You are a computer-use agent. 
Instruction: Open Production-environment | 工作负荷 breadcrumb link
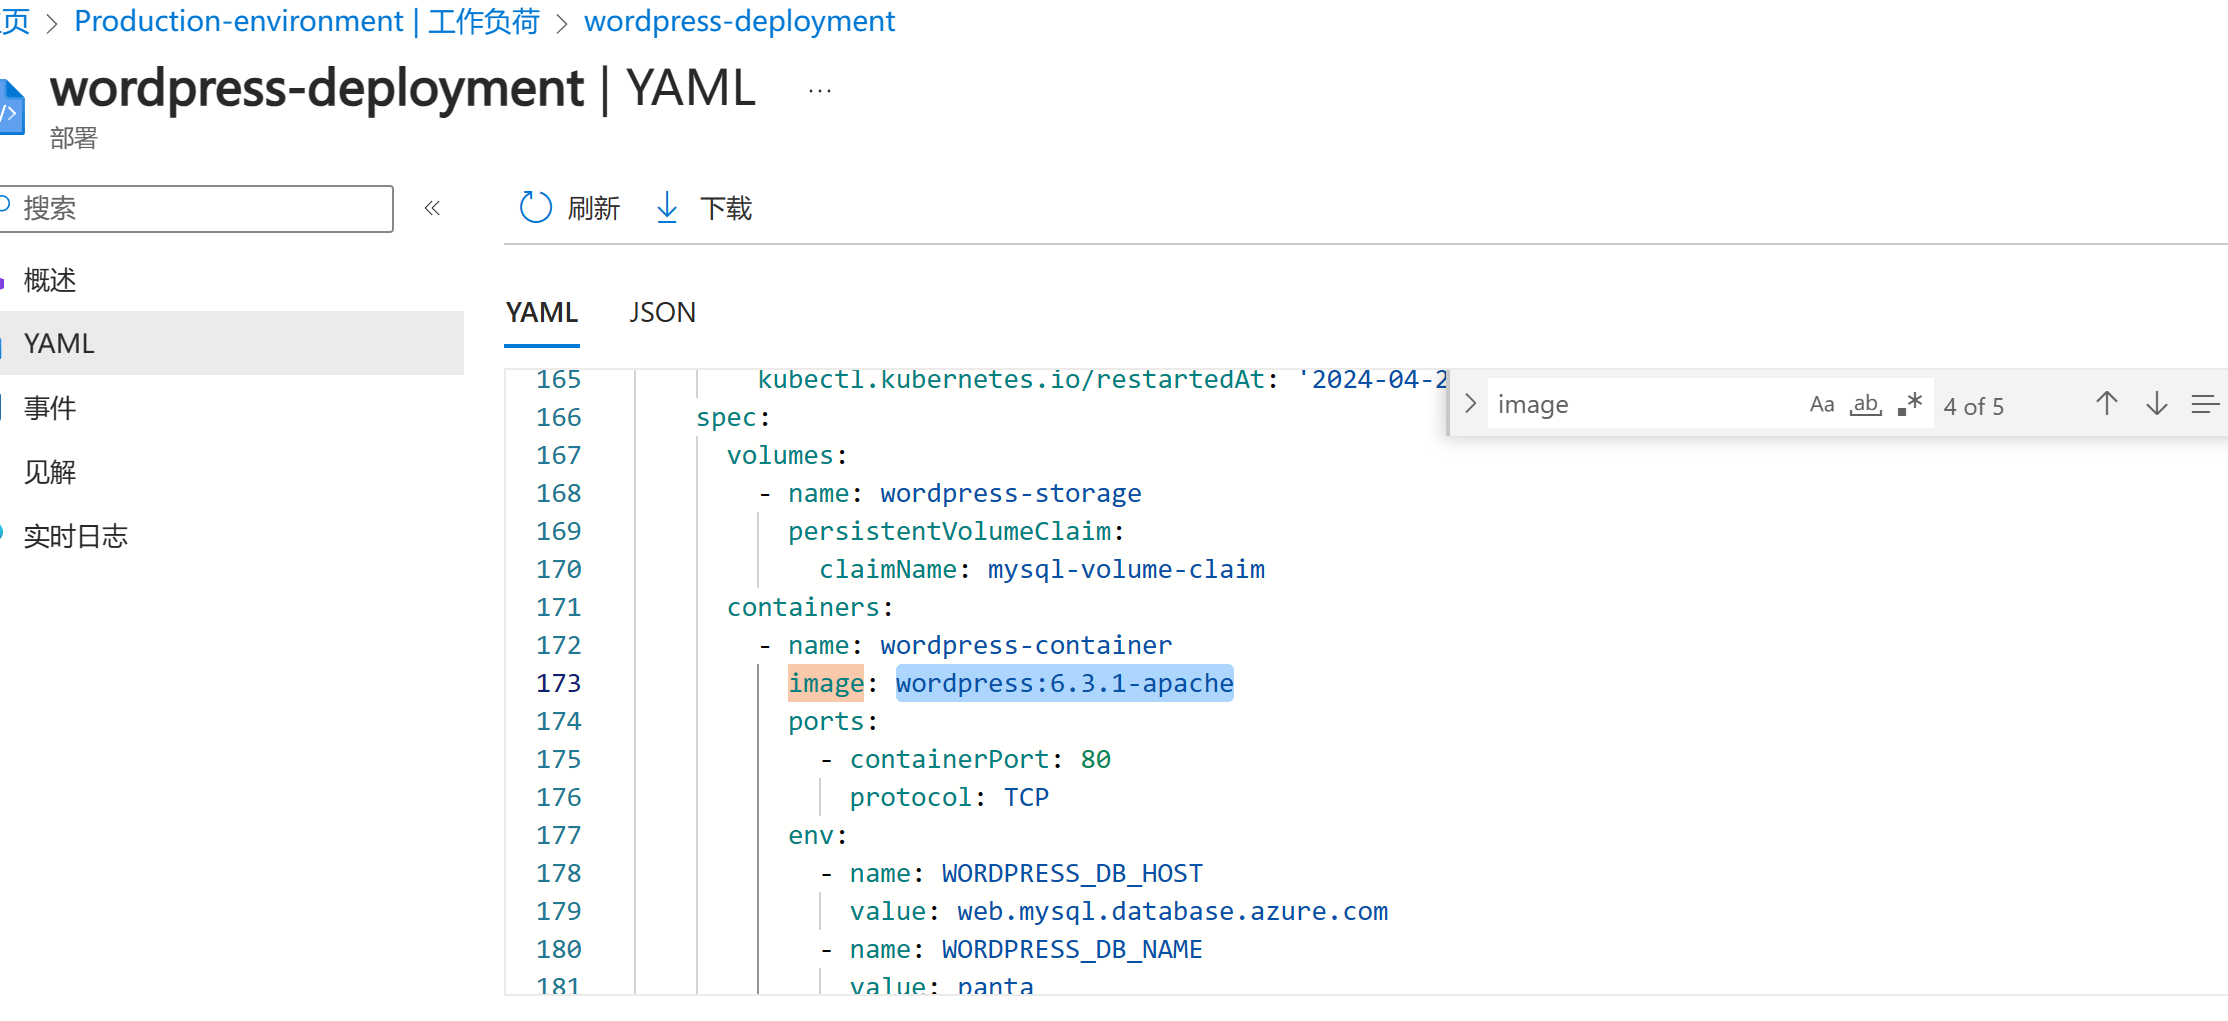[307, 21]
